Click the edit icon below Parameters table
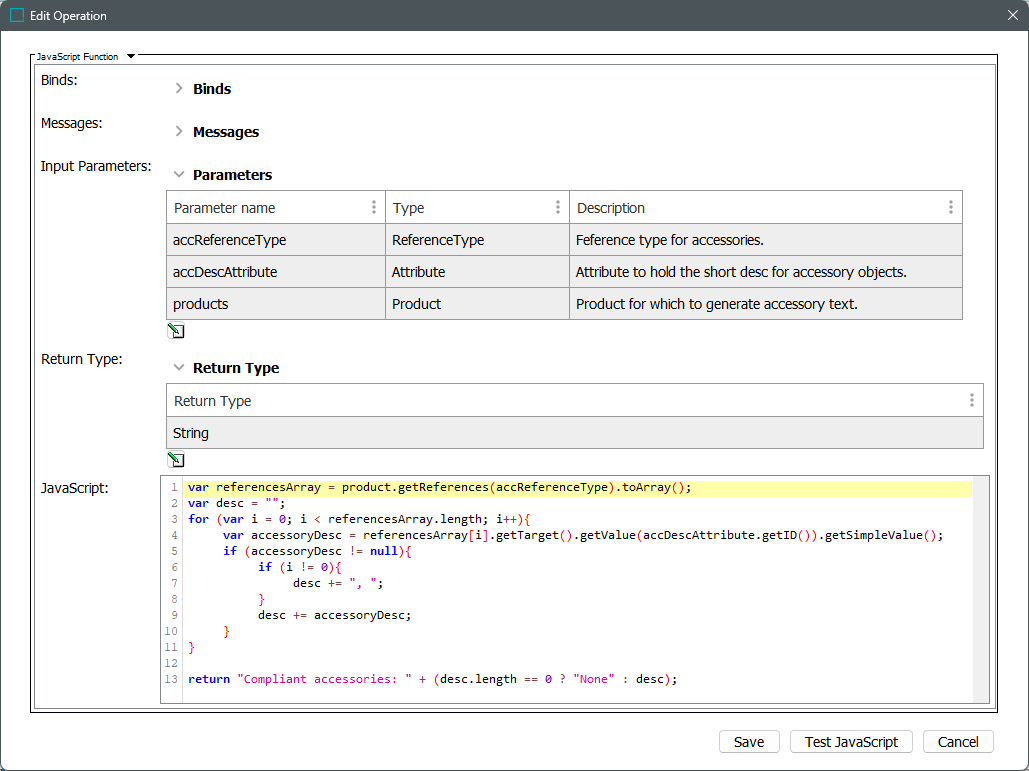The height and width of the screenshot is (771, 1029). pos(176,331)
